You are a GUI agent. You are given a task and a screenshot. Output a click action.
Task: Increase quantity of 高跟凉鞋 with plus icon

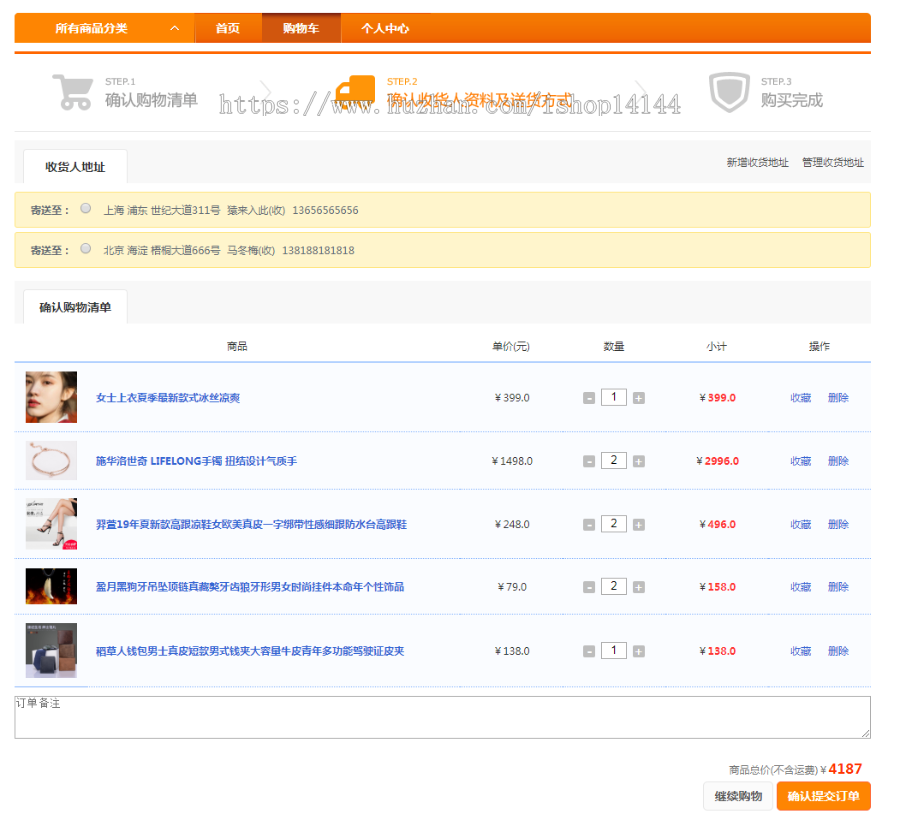coord(637,523)
